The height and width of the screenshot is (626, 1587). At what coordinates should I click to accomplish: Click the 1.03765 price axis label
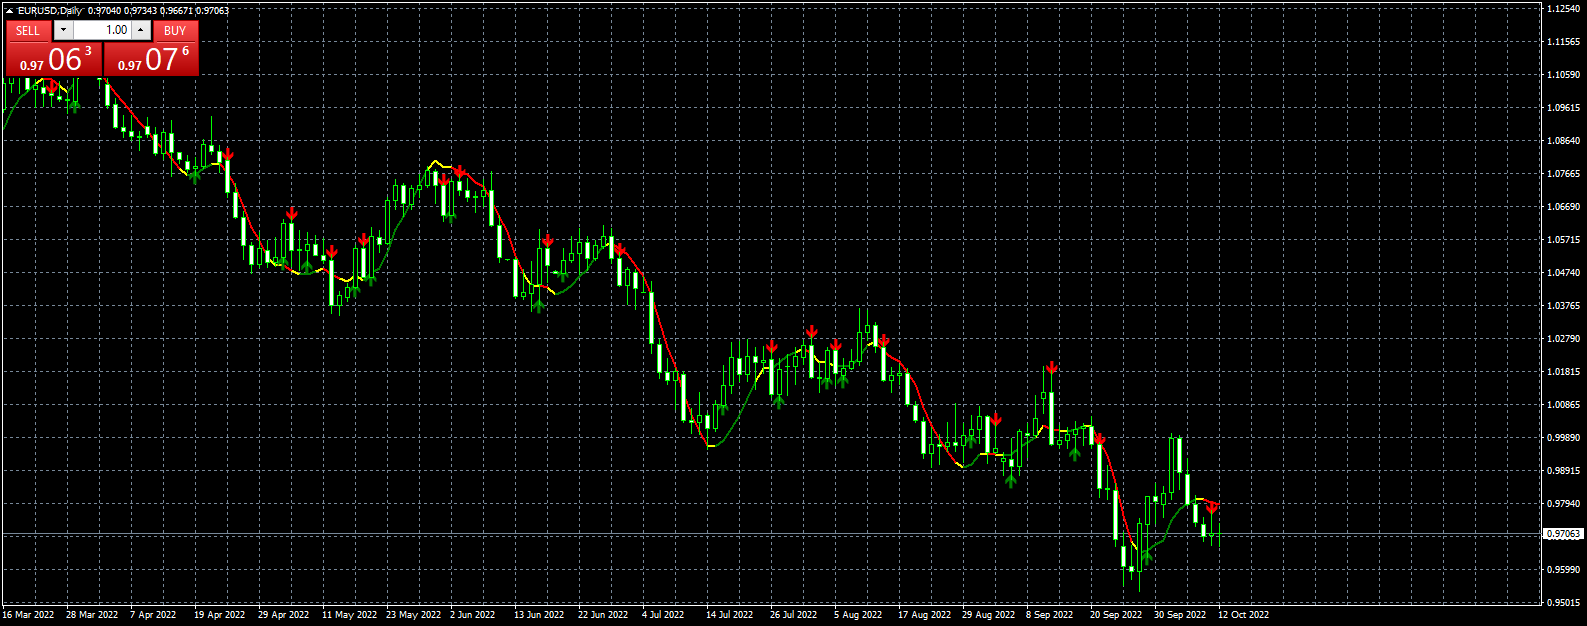click(1563, 306)
